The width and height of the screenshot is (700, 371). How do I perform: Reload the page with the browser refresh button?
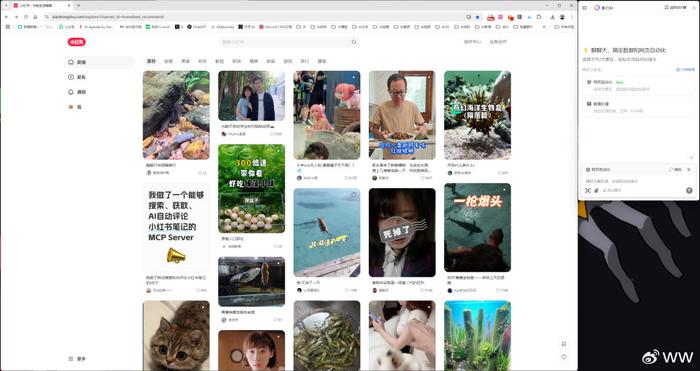(26, 17)
